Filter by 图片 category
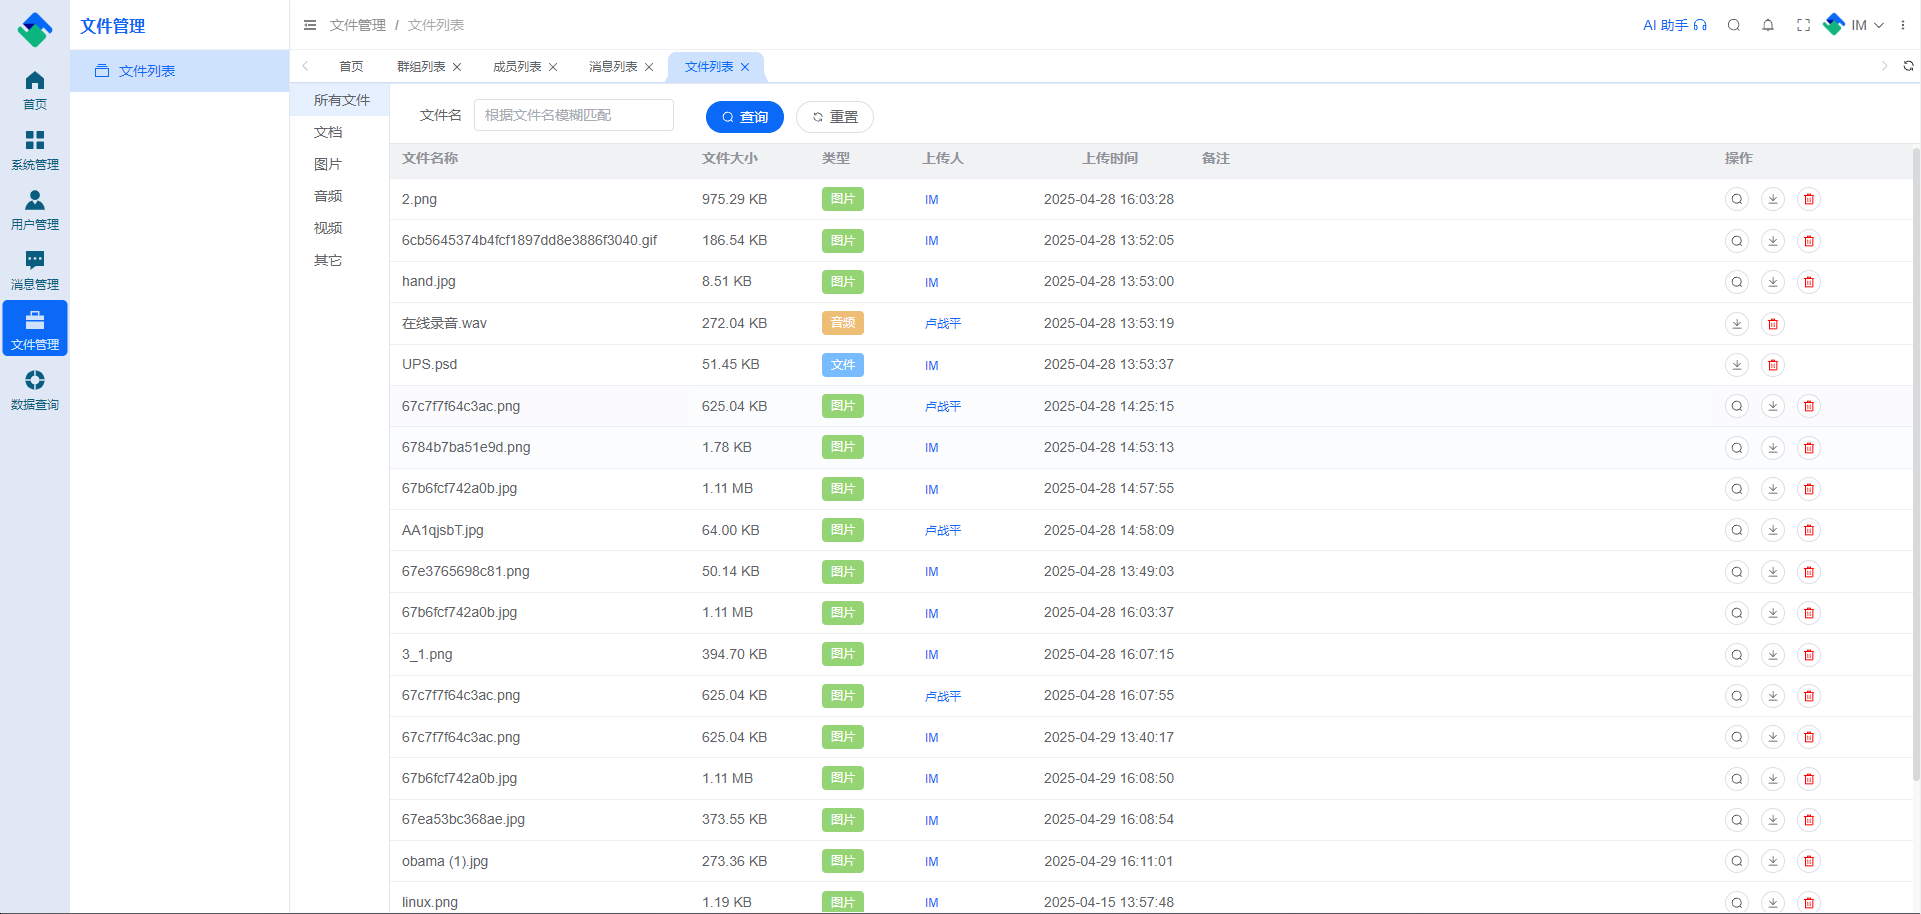Viewport: 1921px width, 914px height. (340, 164)
